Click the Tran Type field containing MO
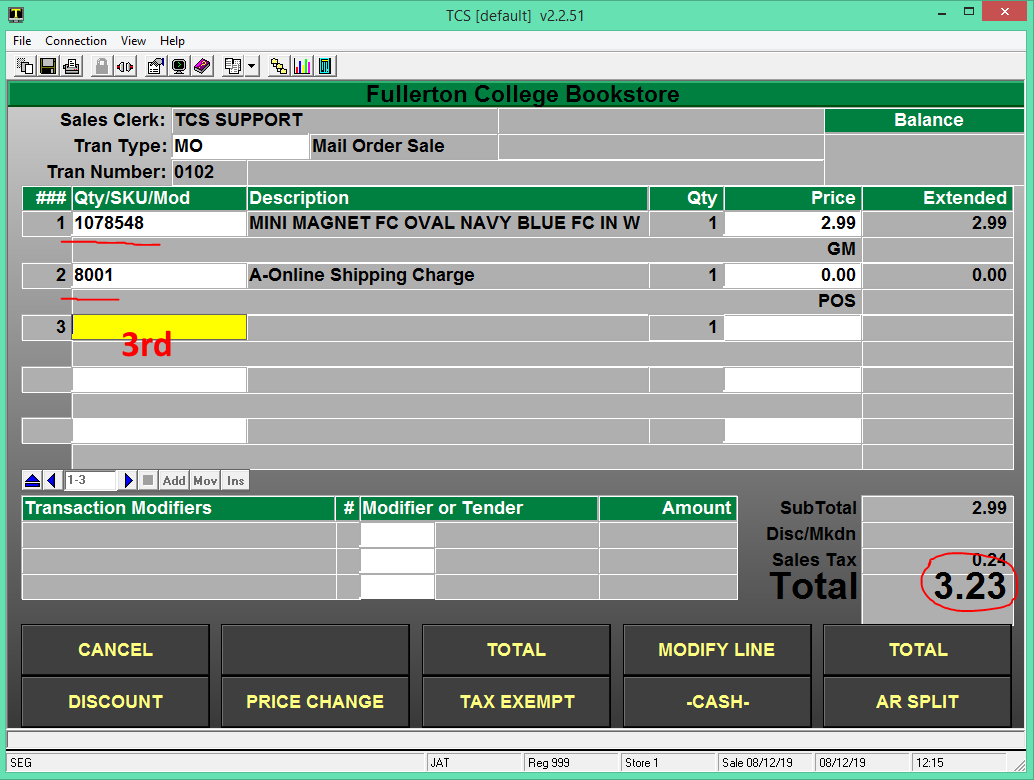 241,146
